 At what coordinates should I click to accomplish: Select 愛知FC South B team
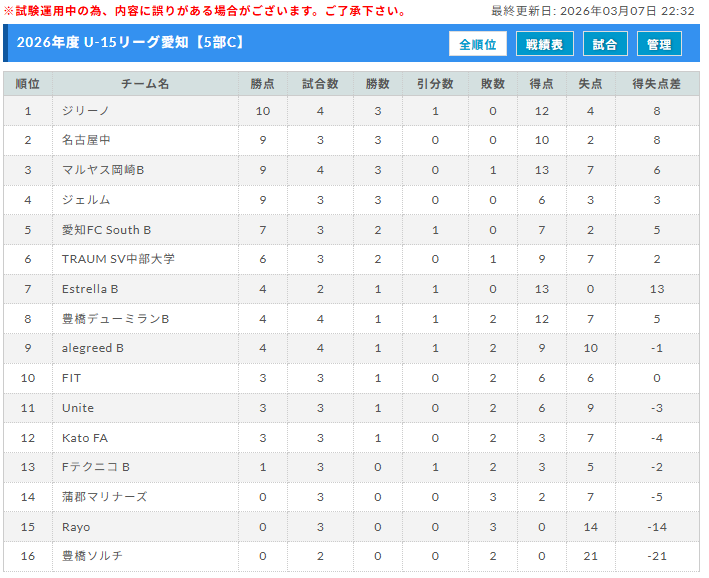(x=106, y=230)
